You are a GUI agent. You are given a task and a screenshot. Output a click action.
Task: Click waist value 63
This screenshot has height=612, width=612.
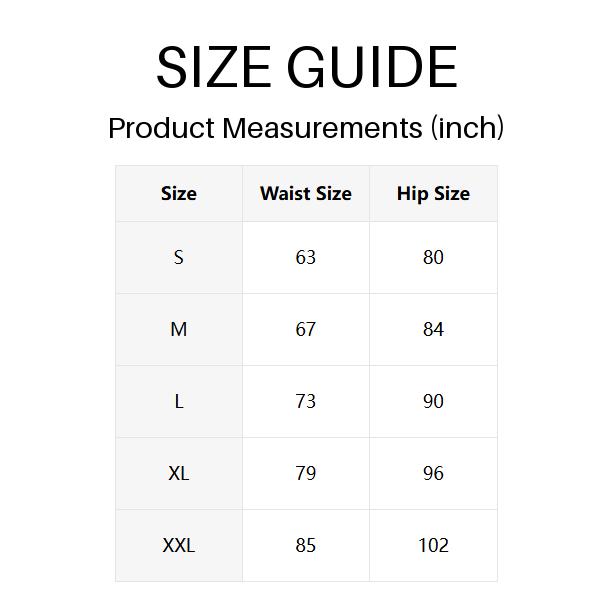306,258
